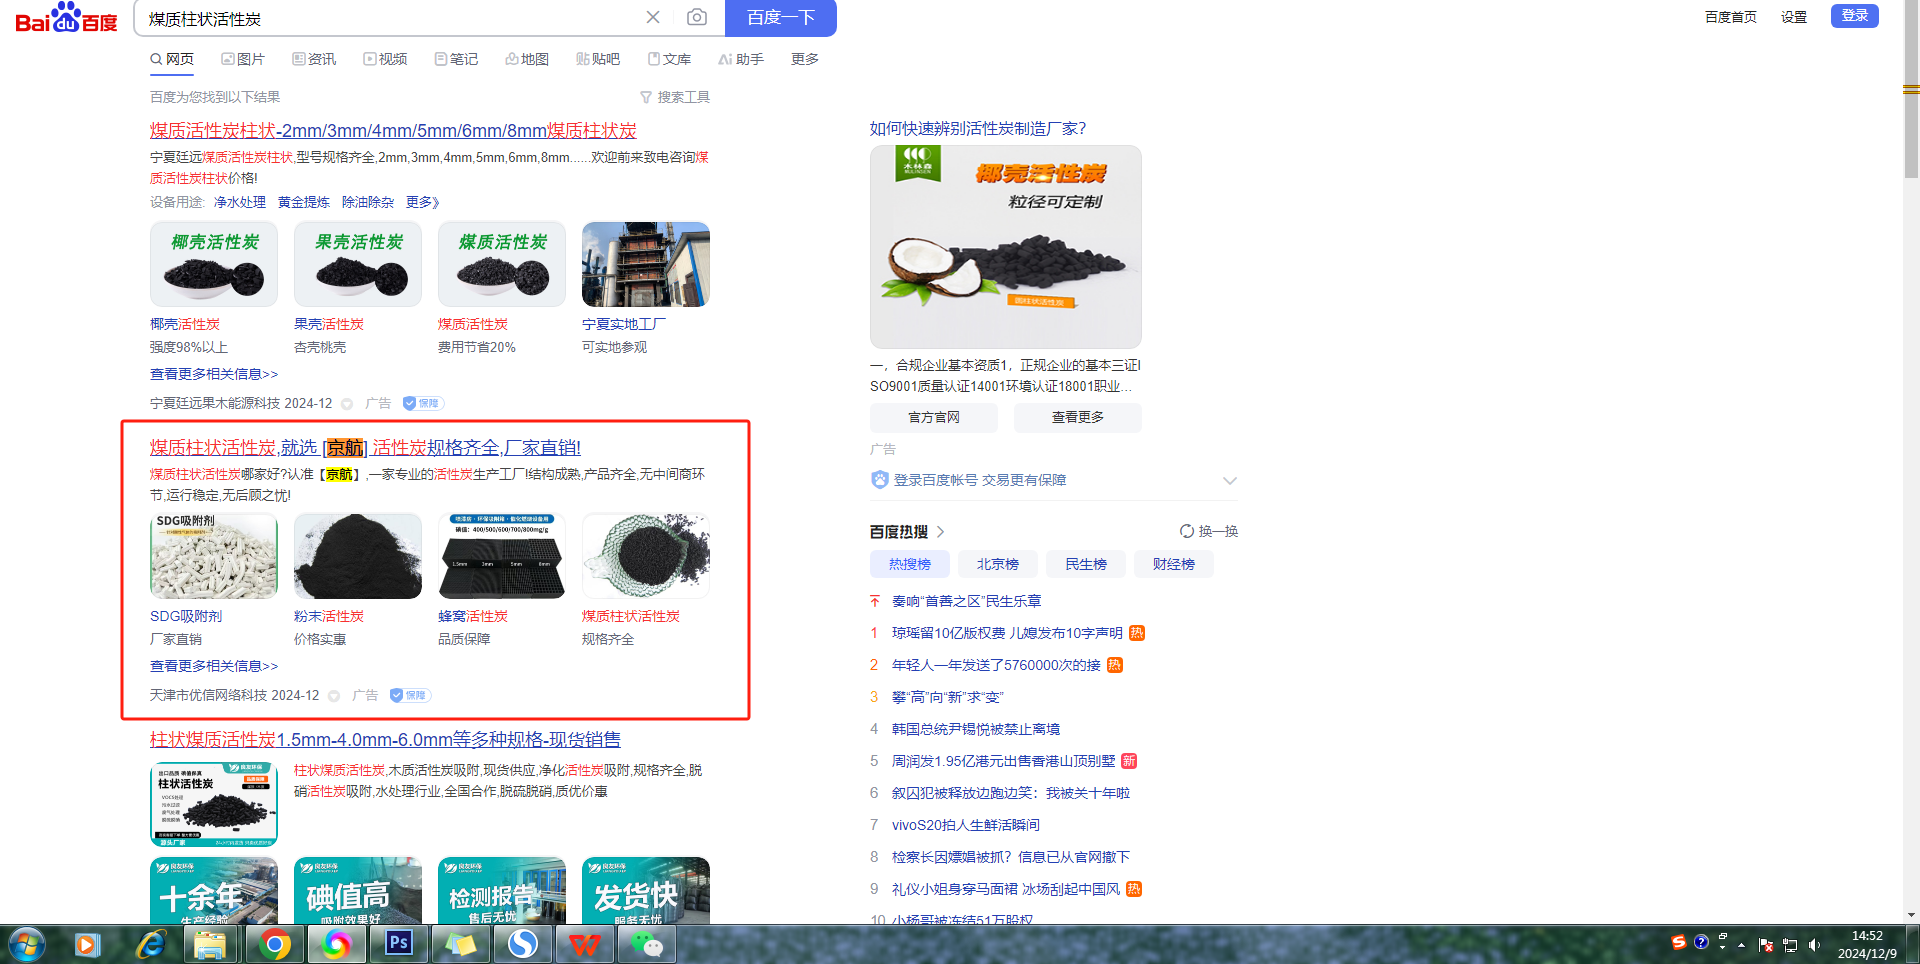Switch to the 资讯 tab
Viewport: 1920px width, 964px height.
(x=314, y=59)
